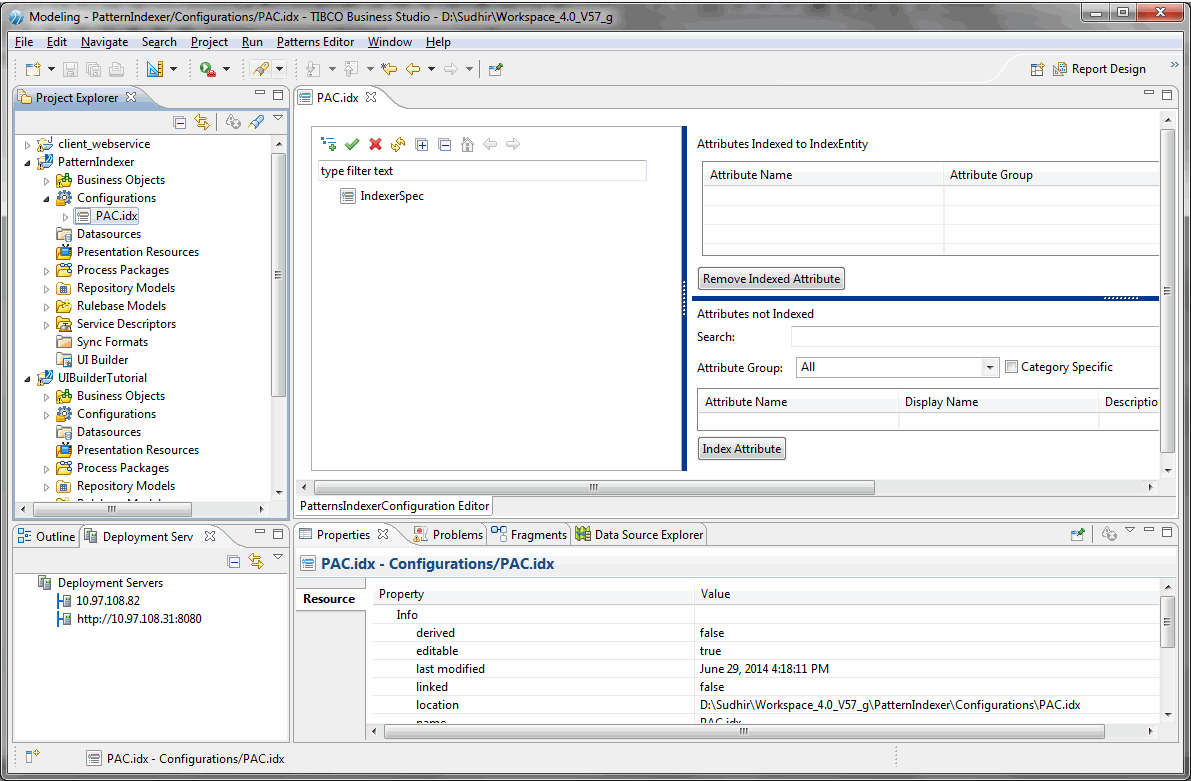
Task: Expand the PAC.idx tree node
Action: [65, 217]
